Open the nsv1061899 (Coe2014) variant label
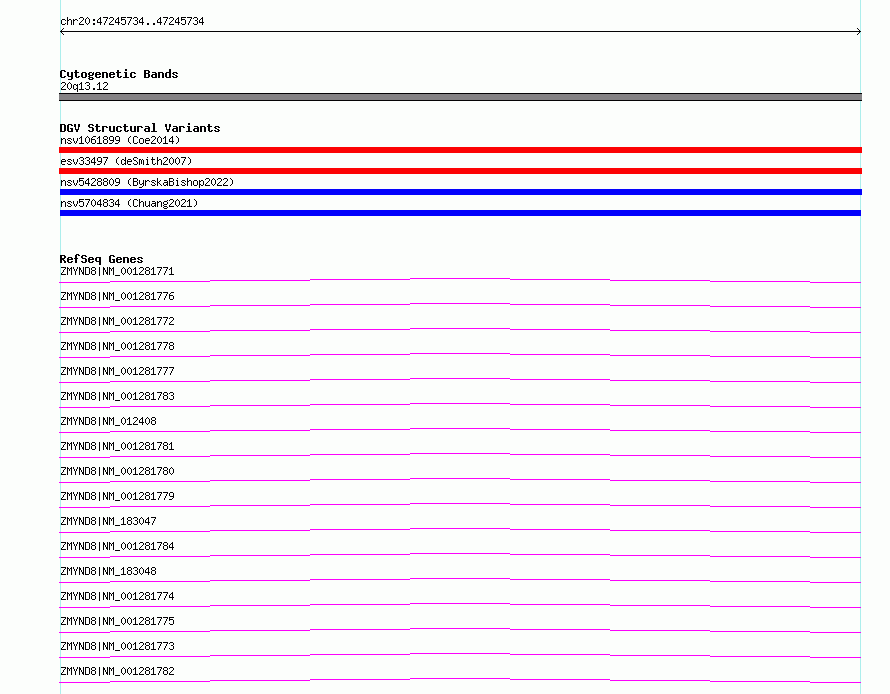This screenshot has width=890, height=694. (120, 140)
